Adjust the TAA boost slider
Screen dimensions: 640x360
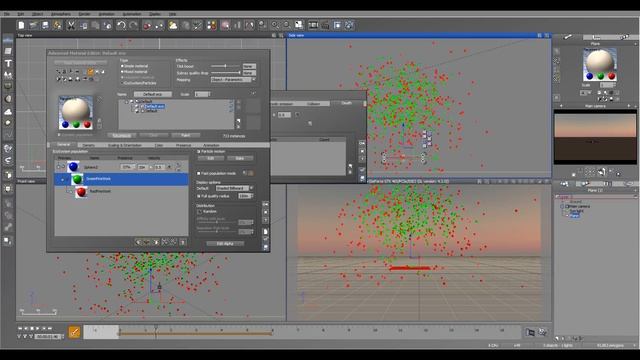pos(225,66)
